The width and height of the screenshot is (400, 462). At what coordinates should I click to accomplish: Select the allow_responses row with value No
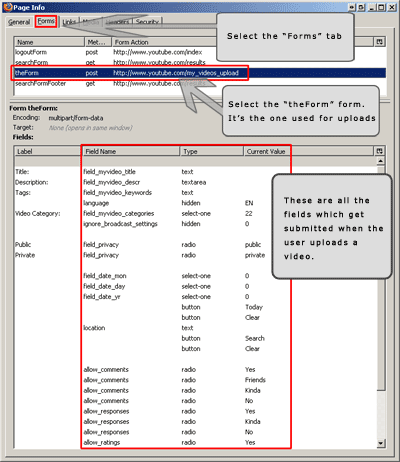coord(195,432)
